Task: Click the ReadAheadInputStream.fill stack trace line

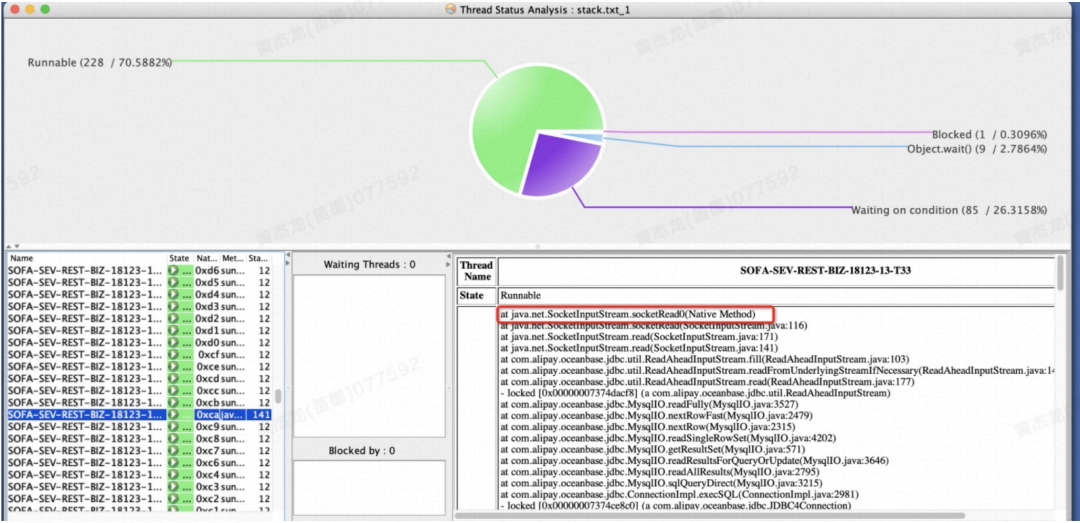Action: click(x=705, y=359)
